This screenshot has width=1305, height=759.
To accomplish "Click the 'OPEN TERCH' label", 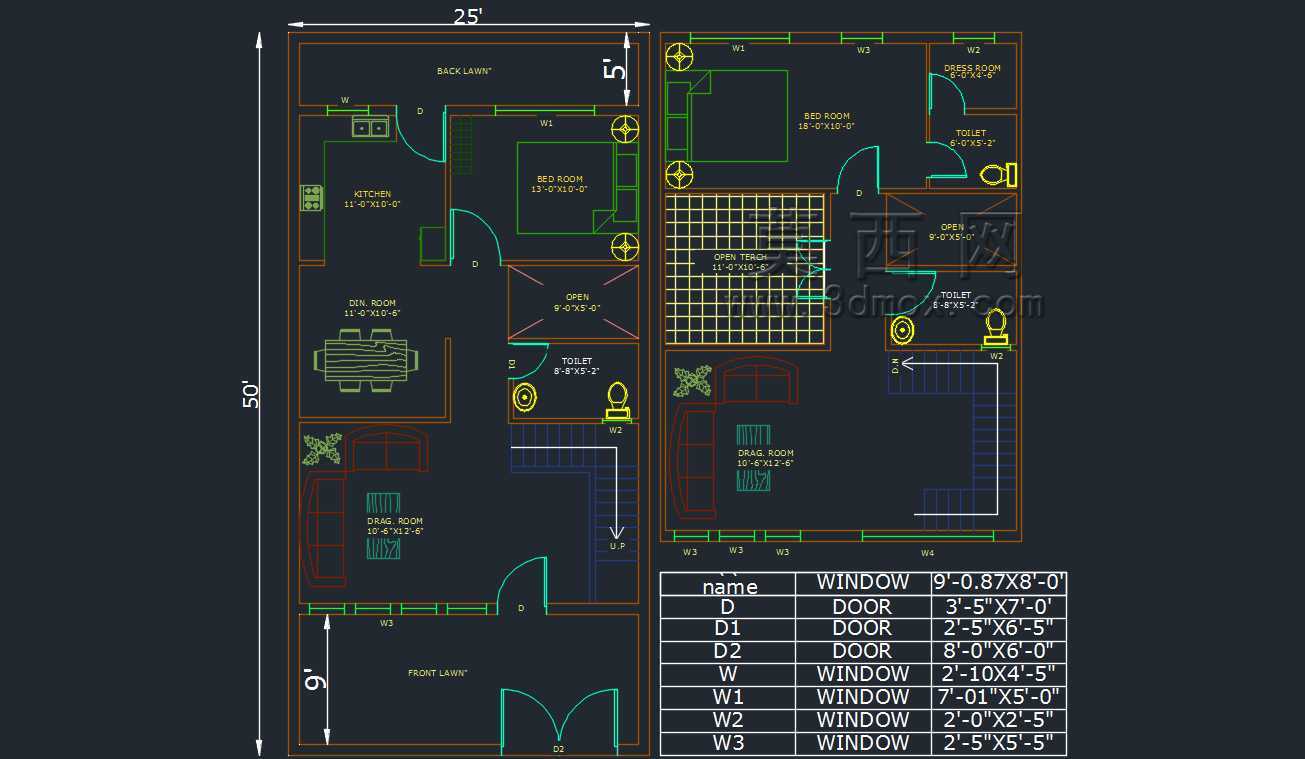I will coord(740,257).
